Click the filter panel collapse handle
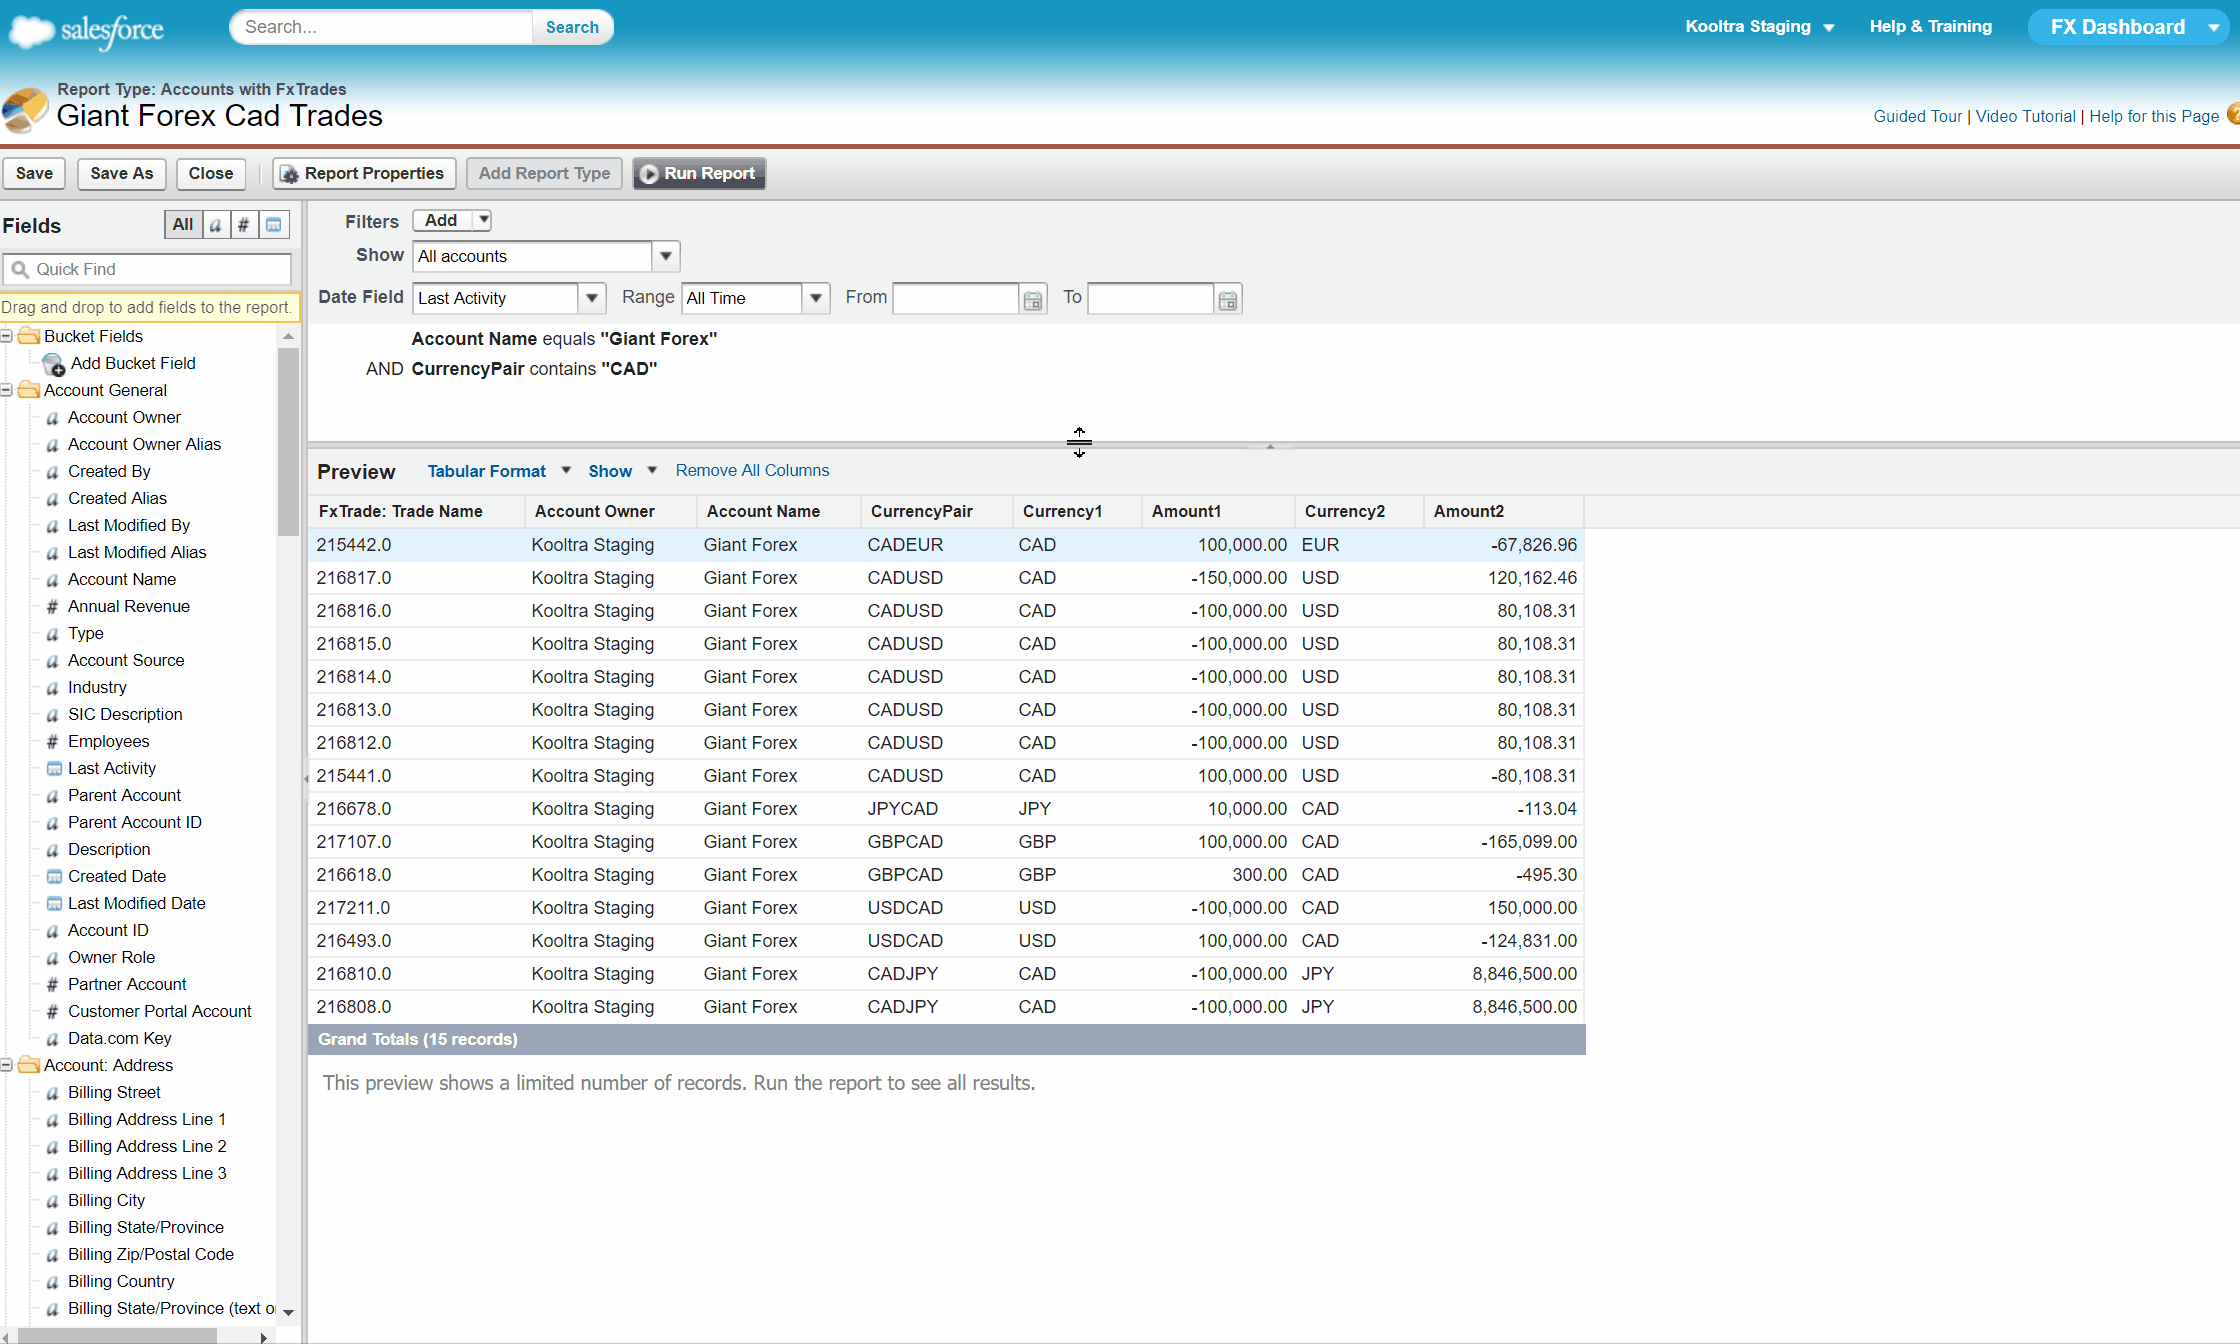Screen dimensions: 2240x1344 click(x=1270, y=445)
